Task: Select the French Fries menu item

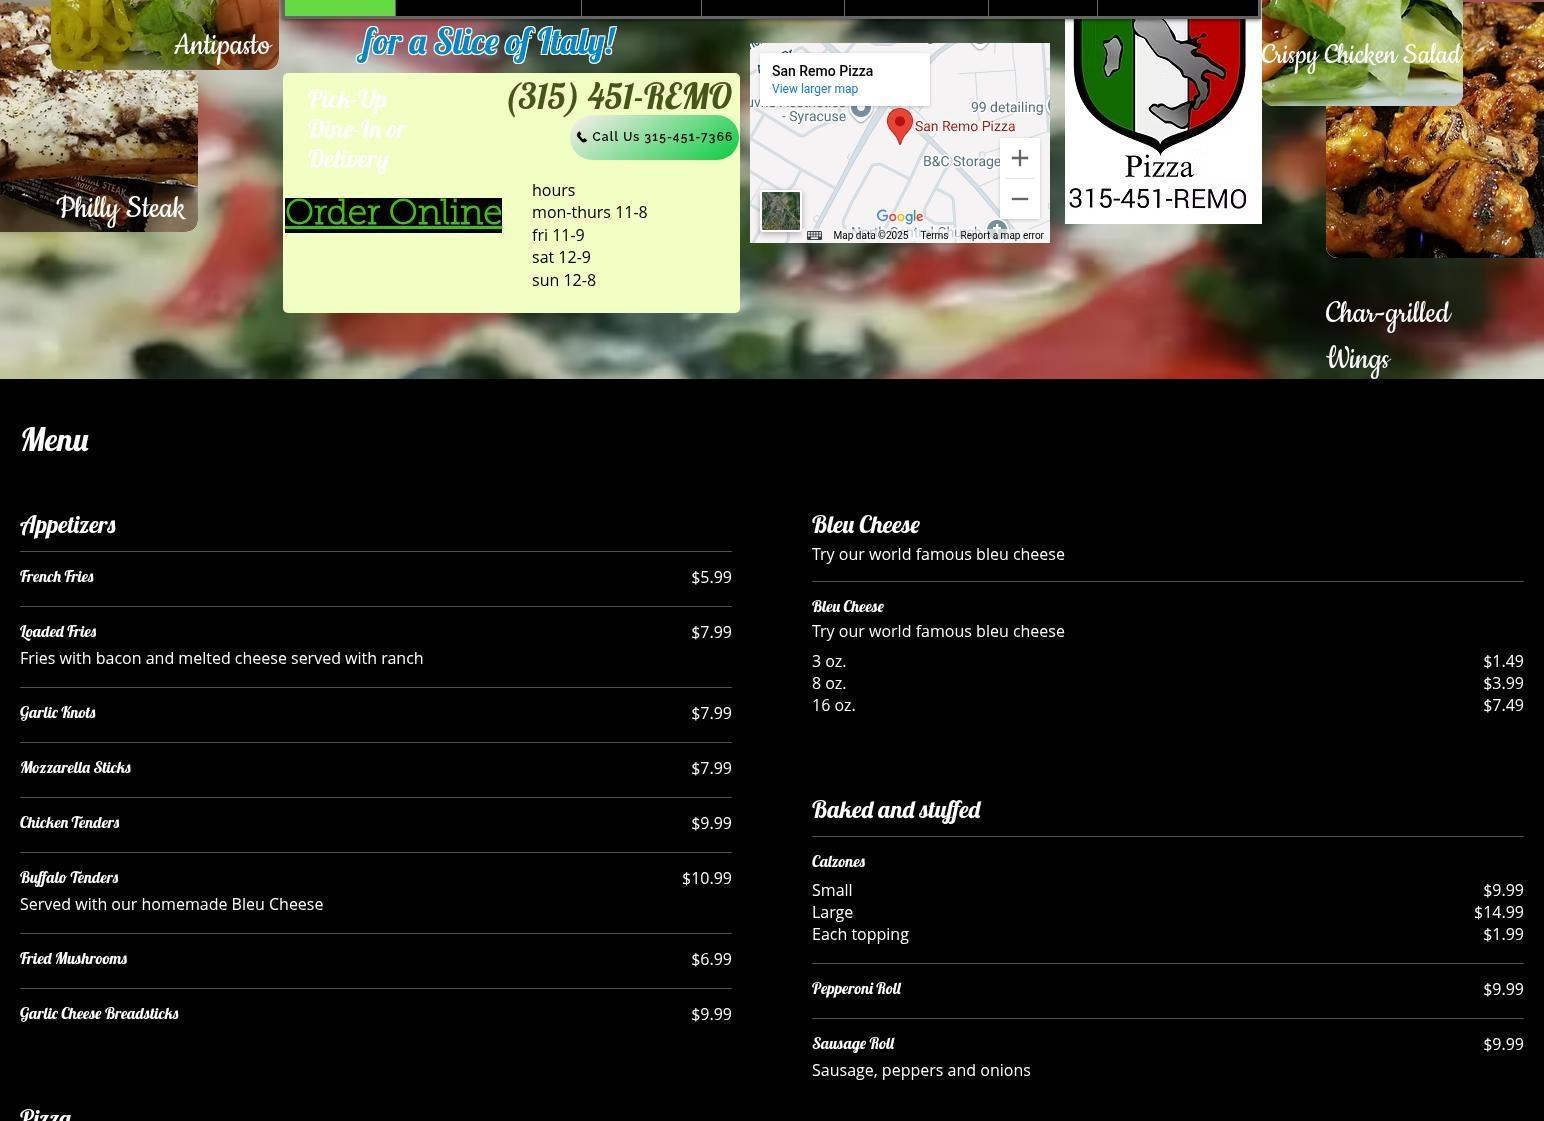Action: 57,577
